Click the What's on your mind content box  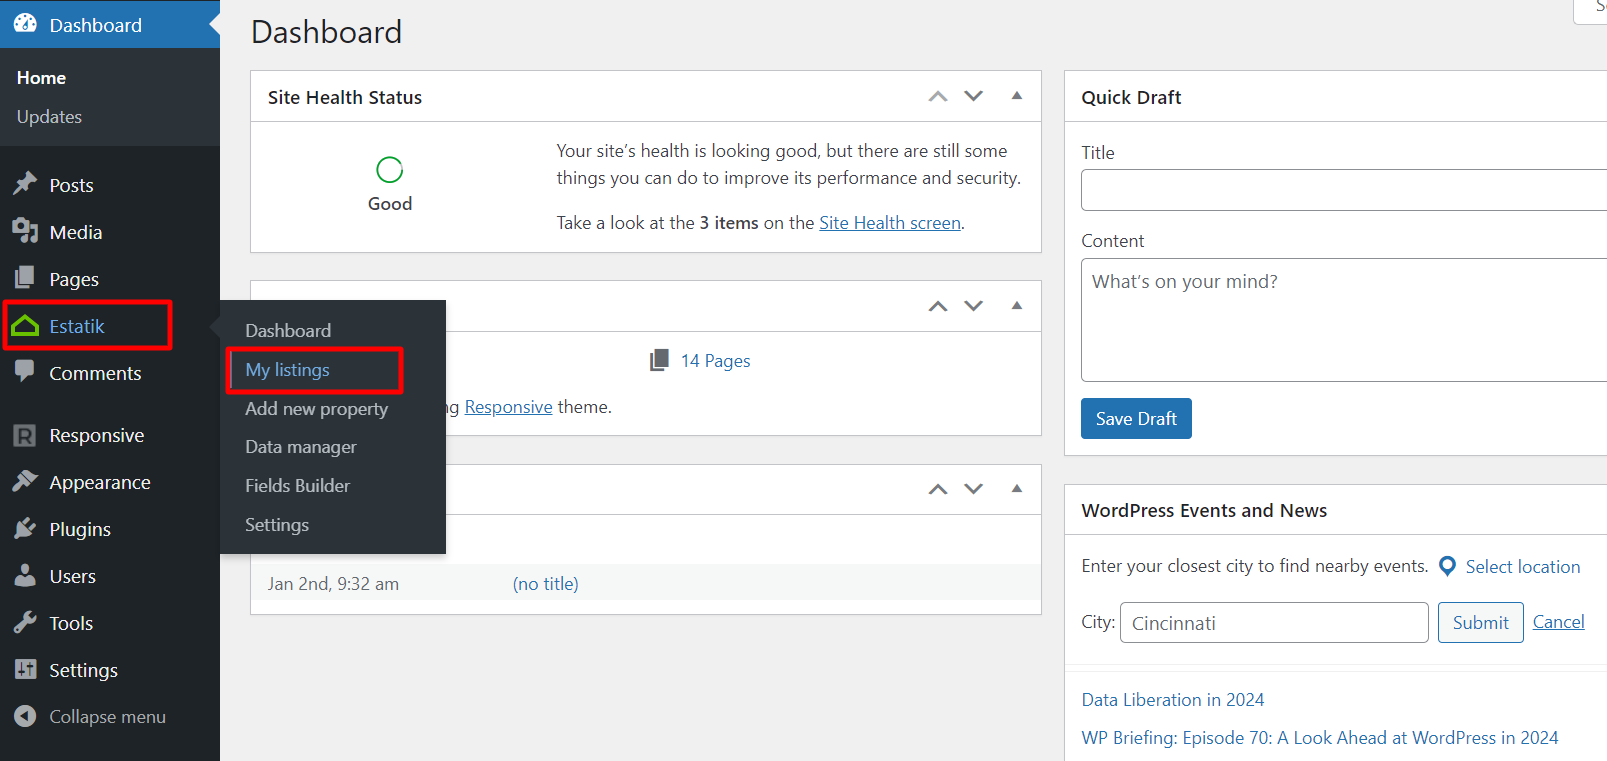(x=1344, y=320)
